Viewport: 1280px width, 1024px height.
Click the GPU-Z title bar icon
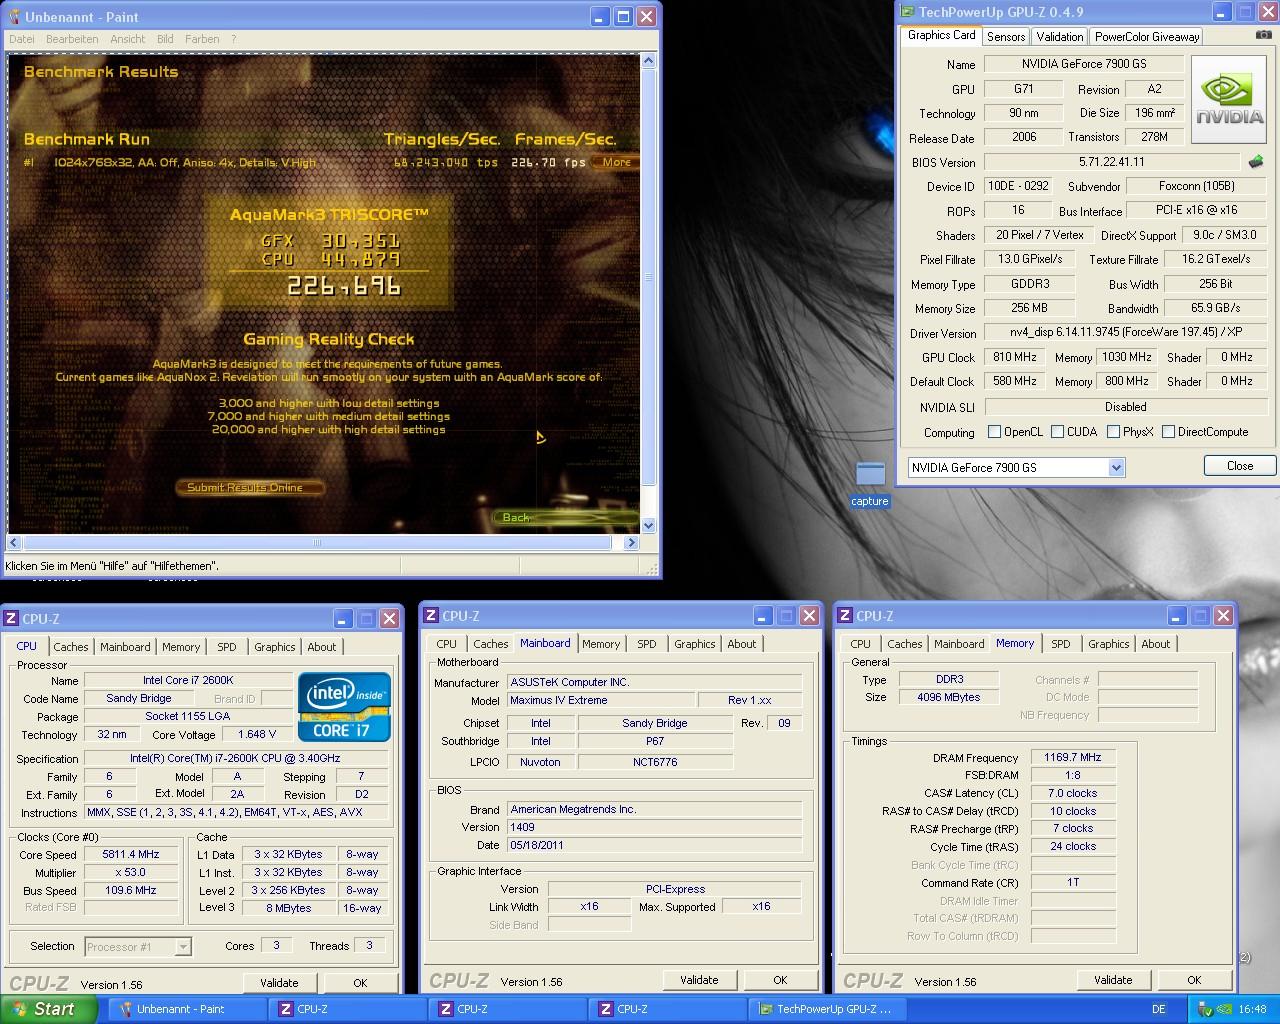click(908, 12)
